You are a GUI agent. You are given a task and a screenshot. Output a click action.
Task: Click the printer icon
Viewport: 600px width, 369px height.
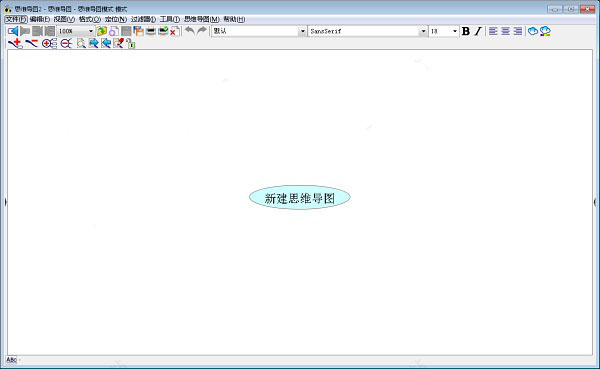[x=151, y=31]
